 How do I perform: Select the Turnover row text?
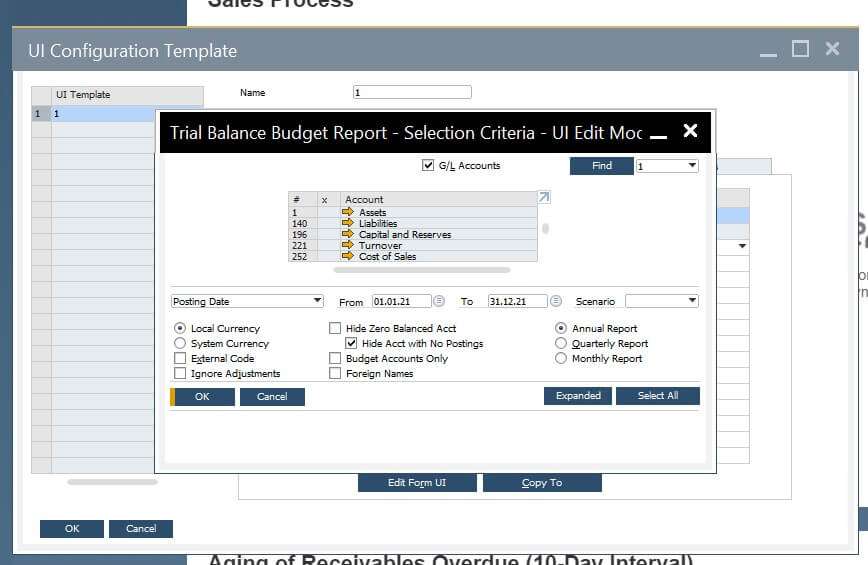click(380, 246)
